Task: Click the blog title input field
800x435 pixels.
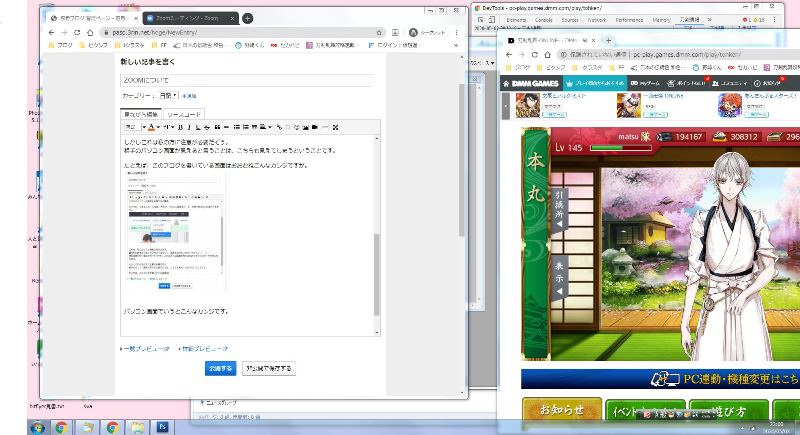Action: [247, 80]
